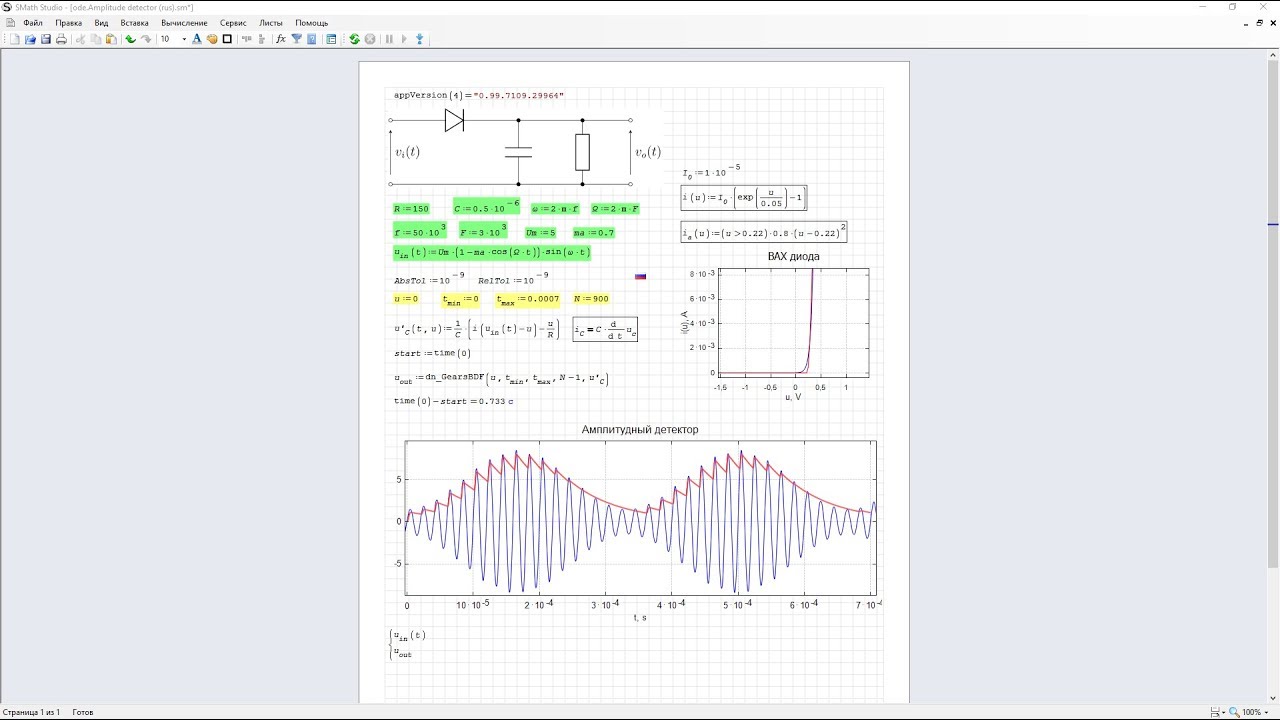1280x720 pixels.
Task: Undo the last action with the green arrow
Action: pos(130,39)
